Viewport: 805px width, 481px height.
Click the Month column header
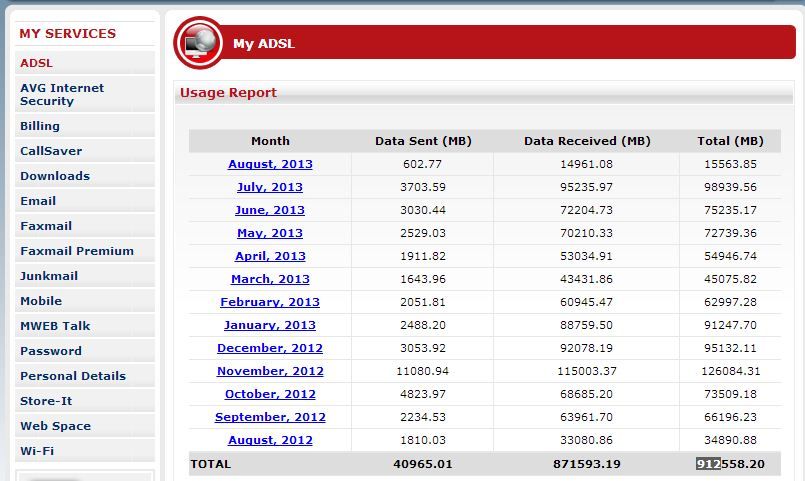270,141
